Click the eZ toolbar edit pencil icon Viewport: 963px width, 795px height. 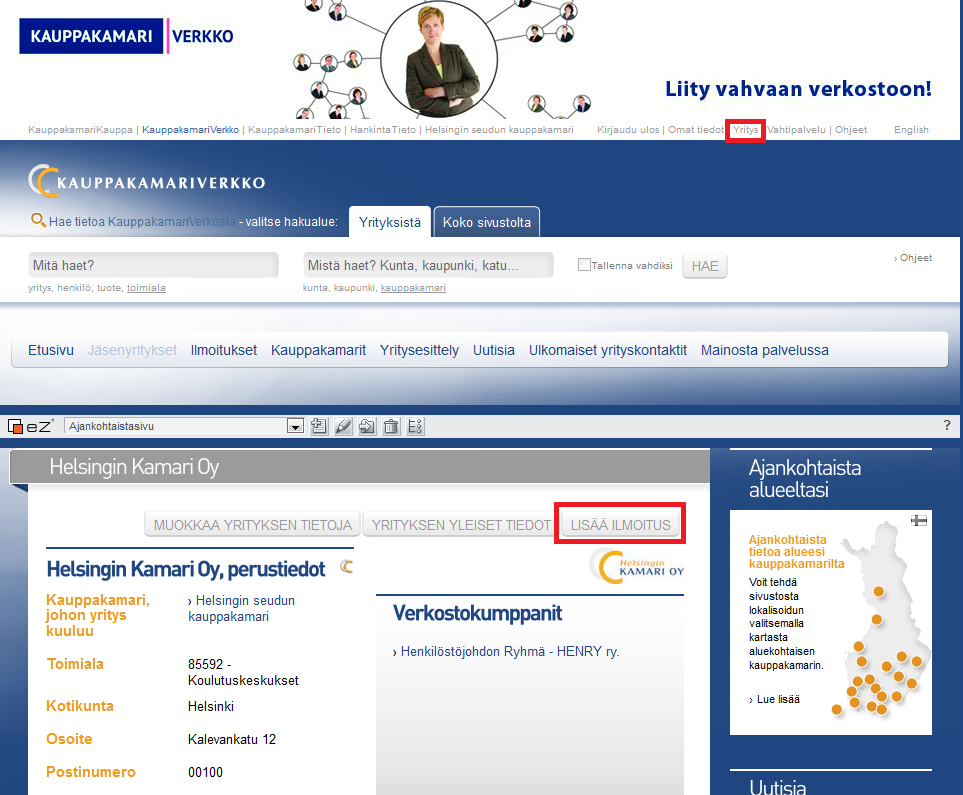click(x=343, y=426)
